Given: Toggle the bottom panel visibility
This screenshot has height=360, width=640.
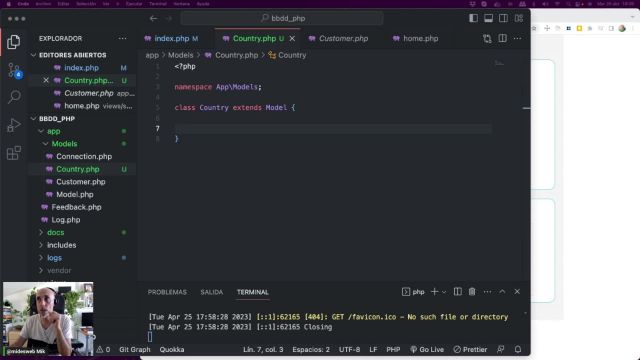Looking at the screenshot, I should (x=488, y=18).
